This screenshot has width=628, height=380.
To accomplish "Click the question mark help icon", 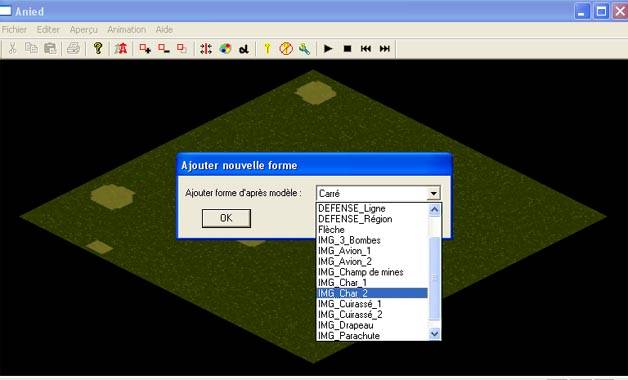I will (98, 48).
